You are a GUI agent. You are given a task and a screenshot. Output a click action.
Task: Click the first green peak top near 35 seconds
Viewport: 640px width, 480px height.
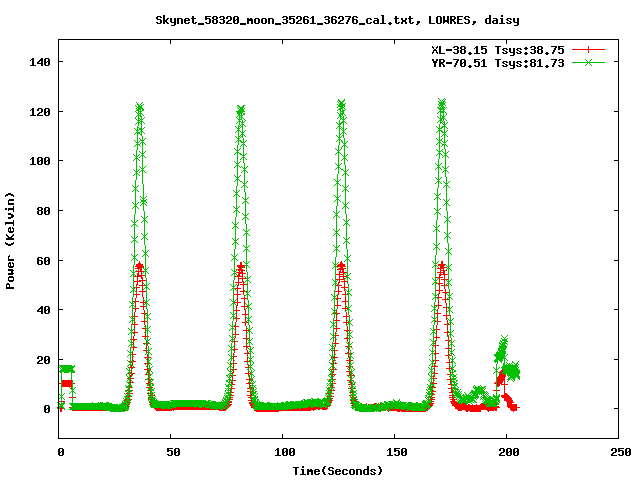140,108
